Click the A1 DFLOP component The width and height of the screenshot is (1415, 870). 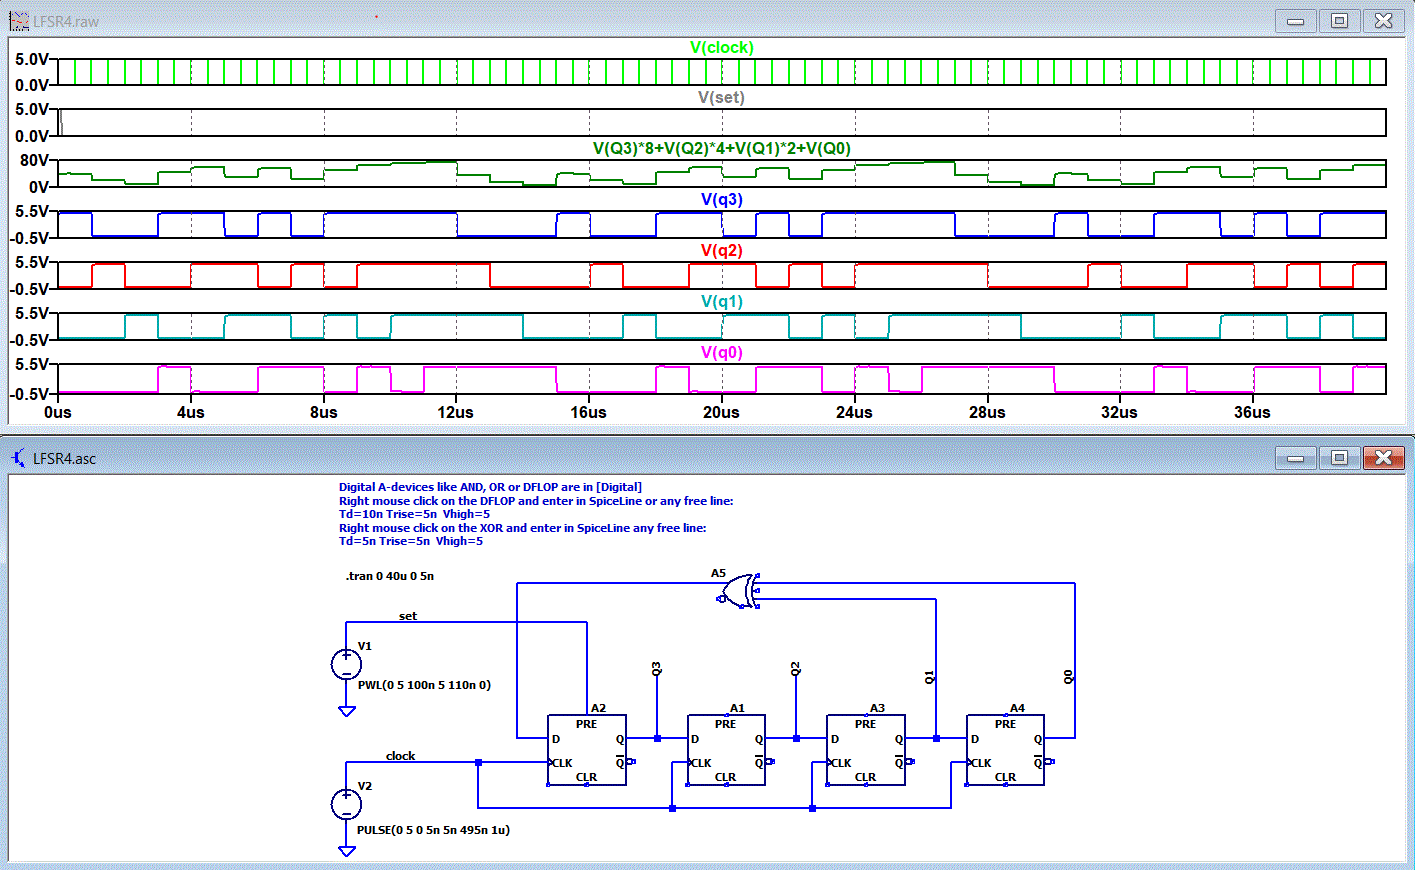726,750
